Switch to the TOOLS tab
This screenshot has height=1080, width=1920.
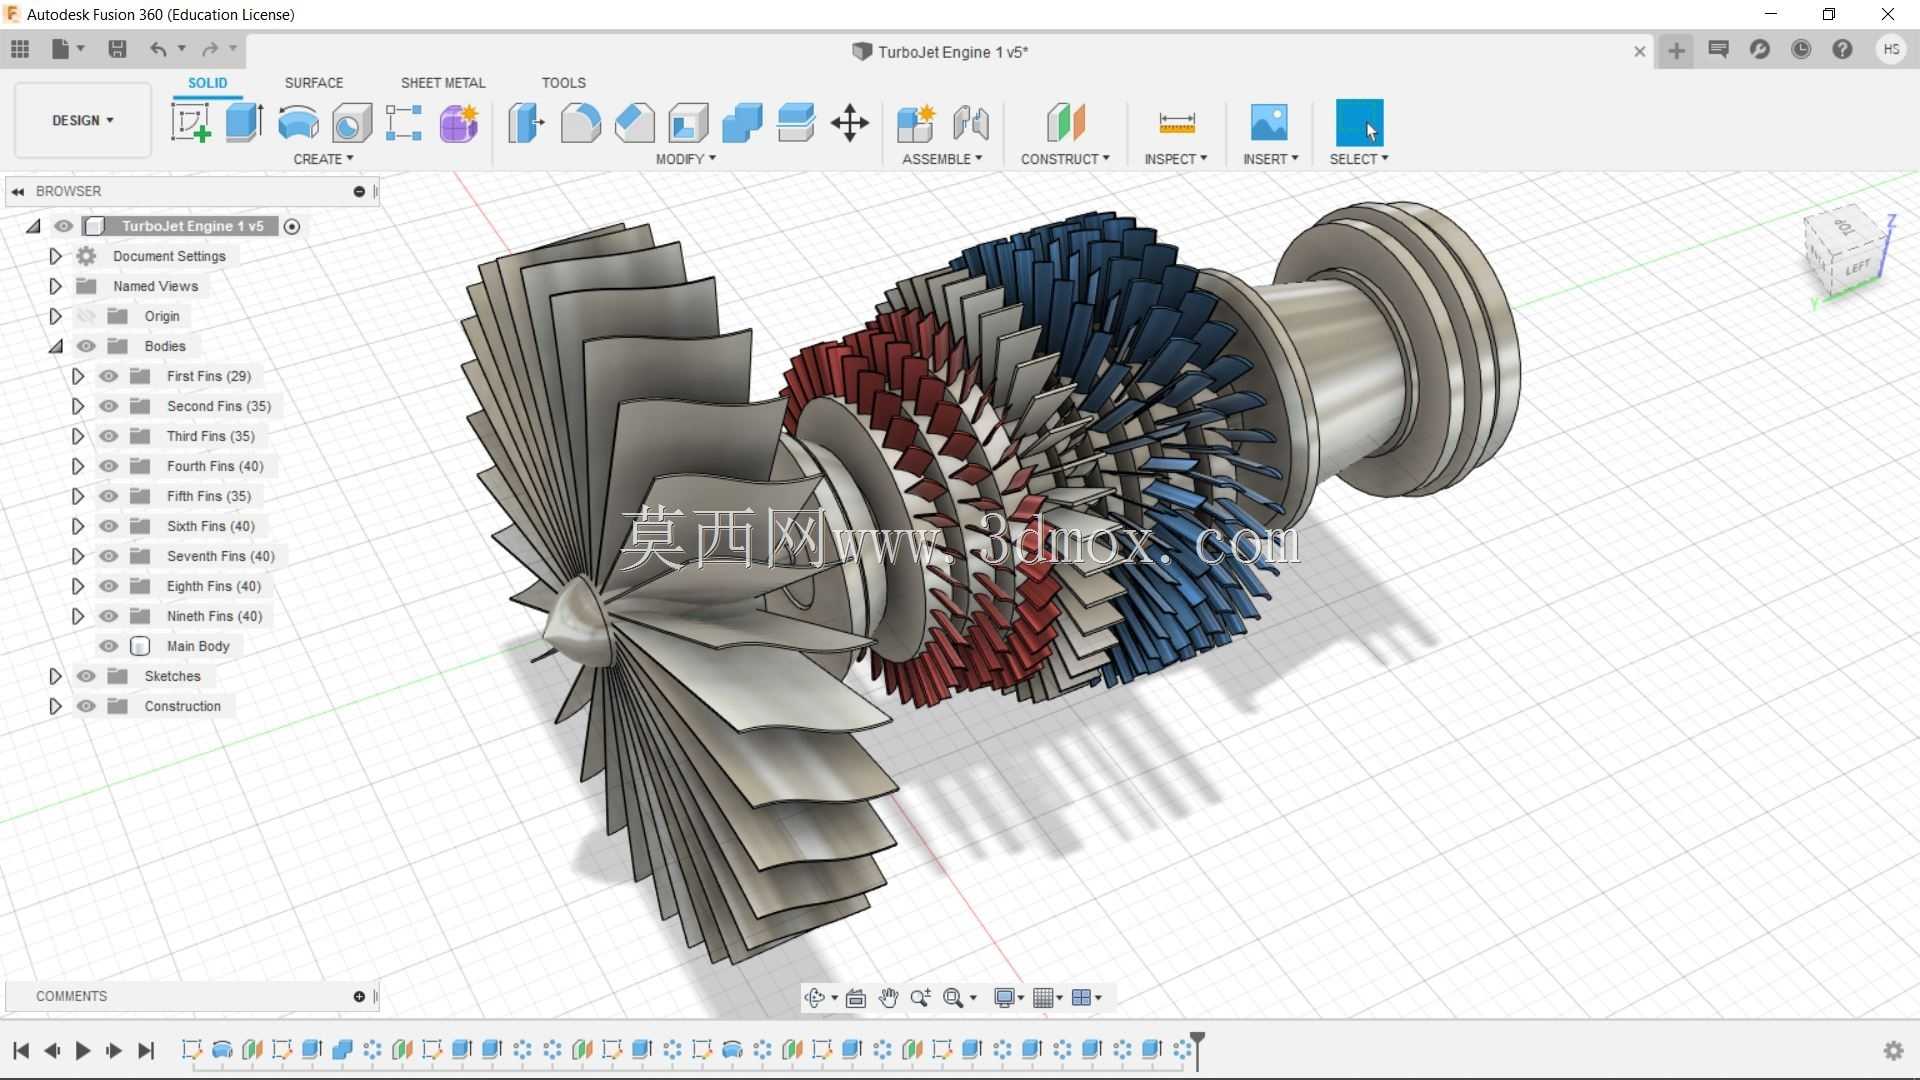click(564, 83)
